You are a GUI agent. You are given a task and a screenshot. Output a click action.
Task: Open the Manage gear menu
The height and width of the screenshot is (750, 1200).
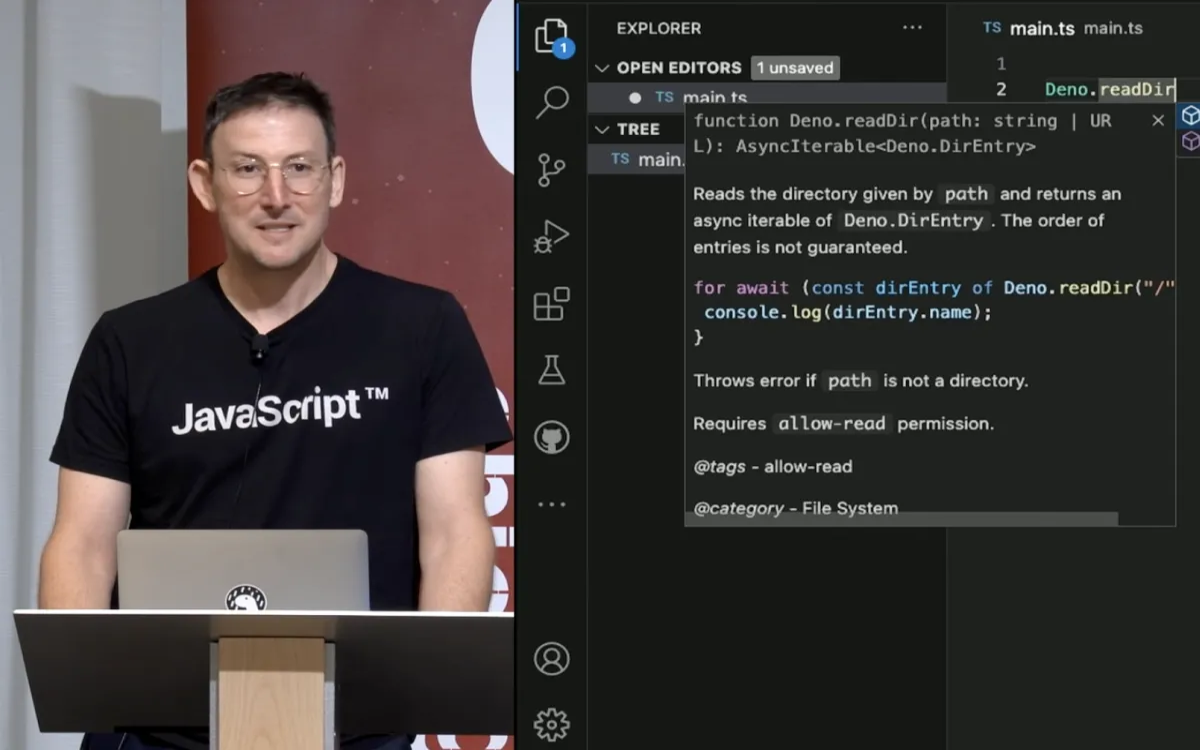tap(551, 722)
